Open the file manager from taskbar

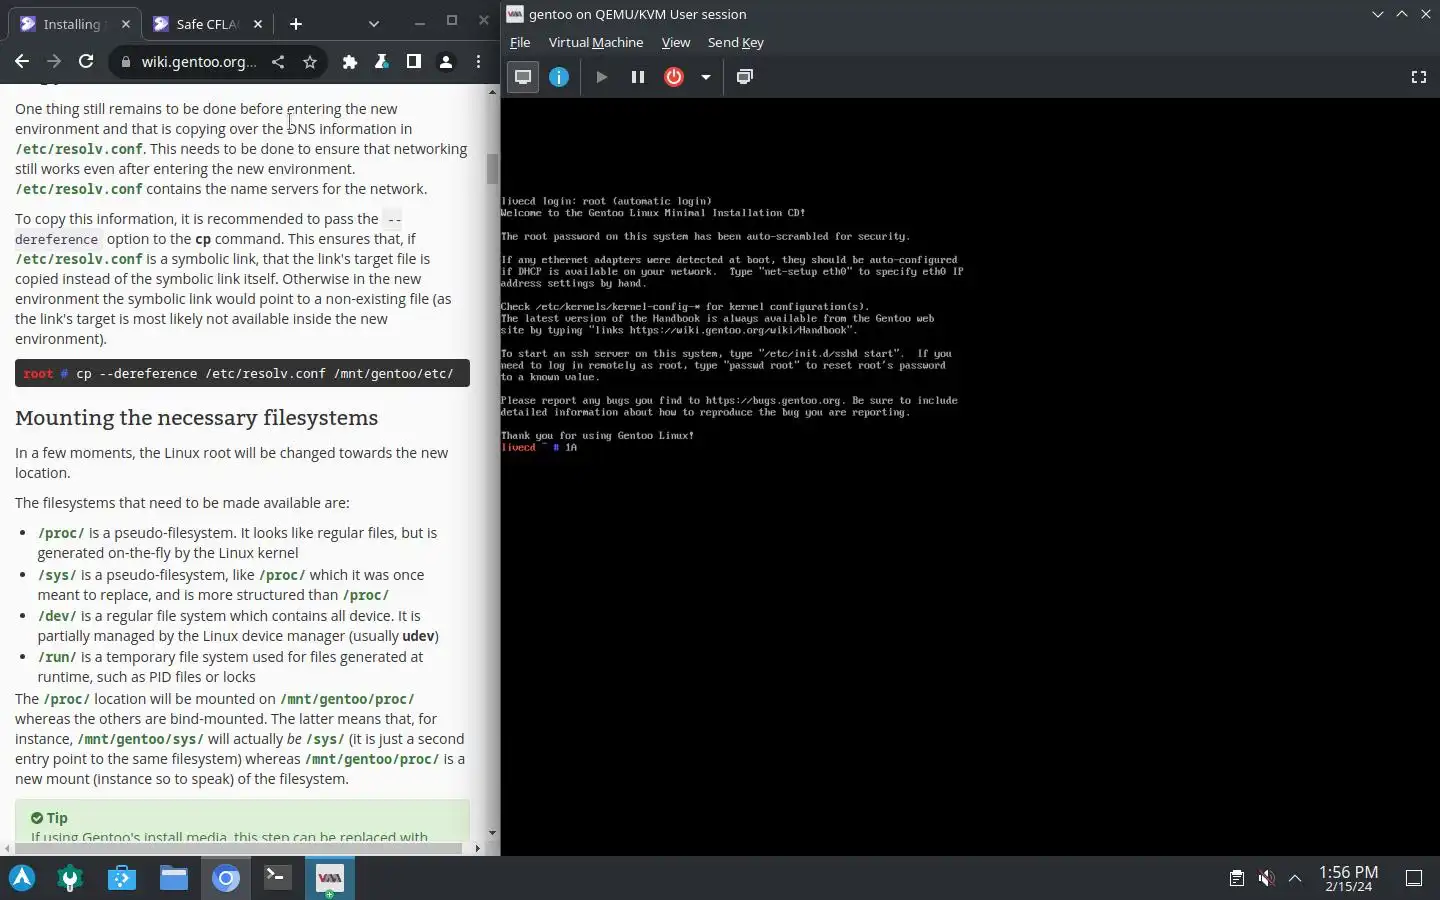click(174, 878)
